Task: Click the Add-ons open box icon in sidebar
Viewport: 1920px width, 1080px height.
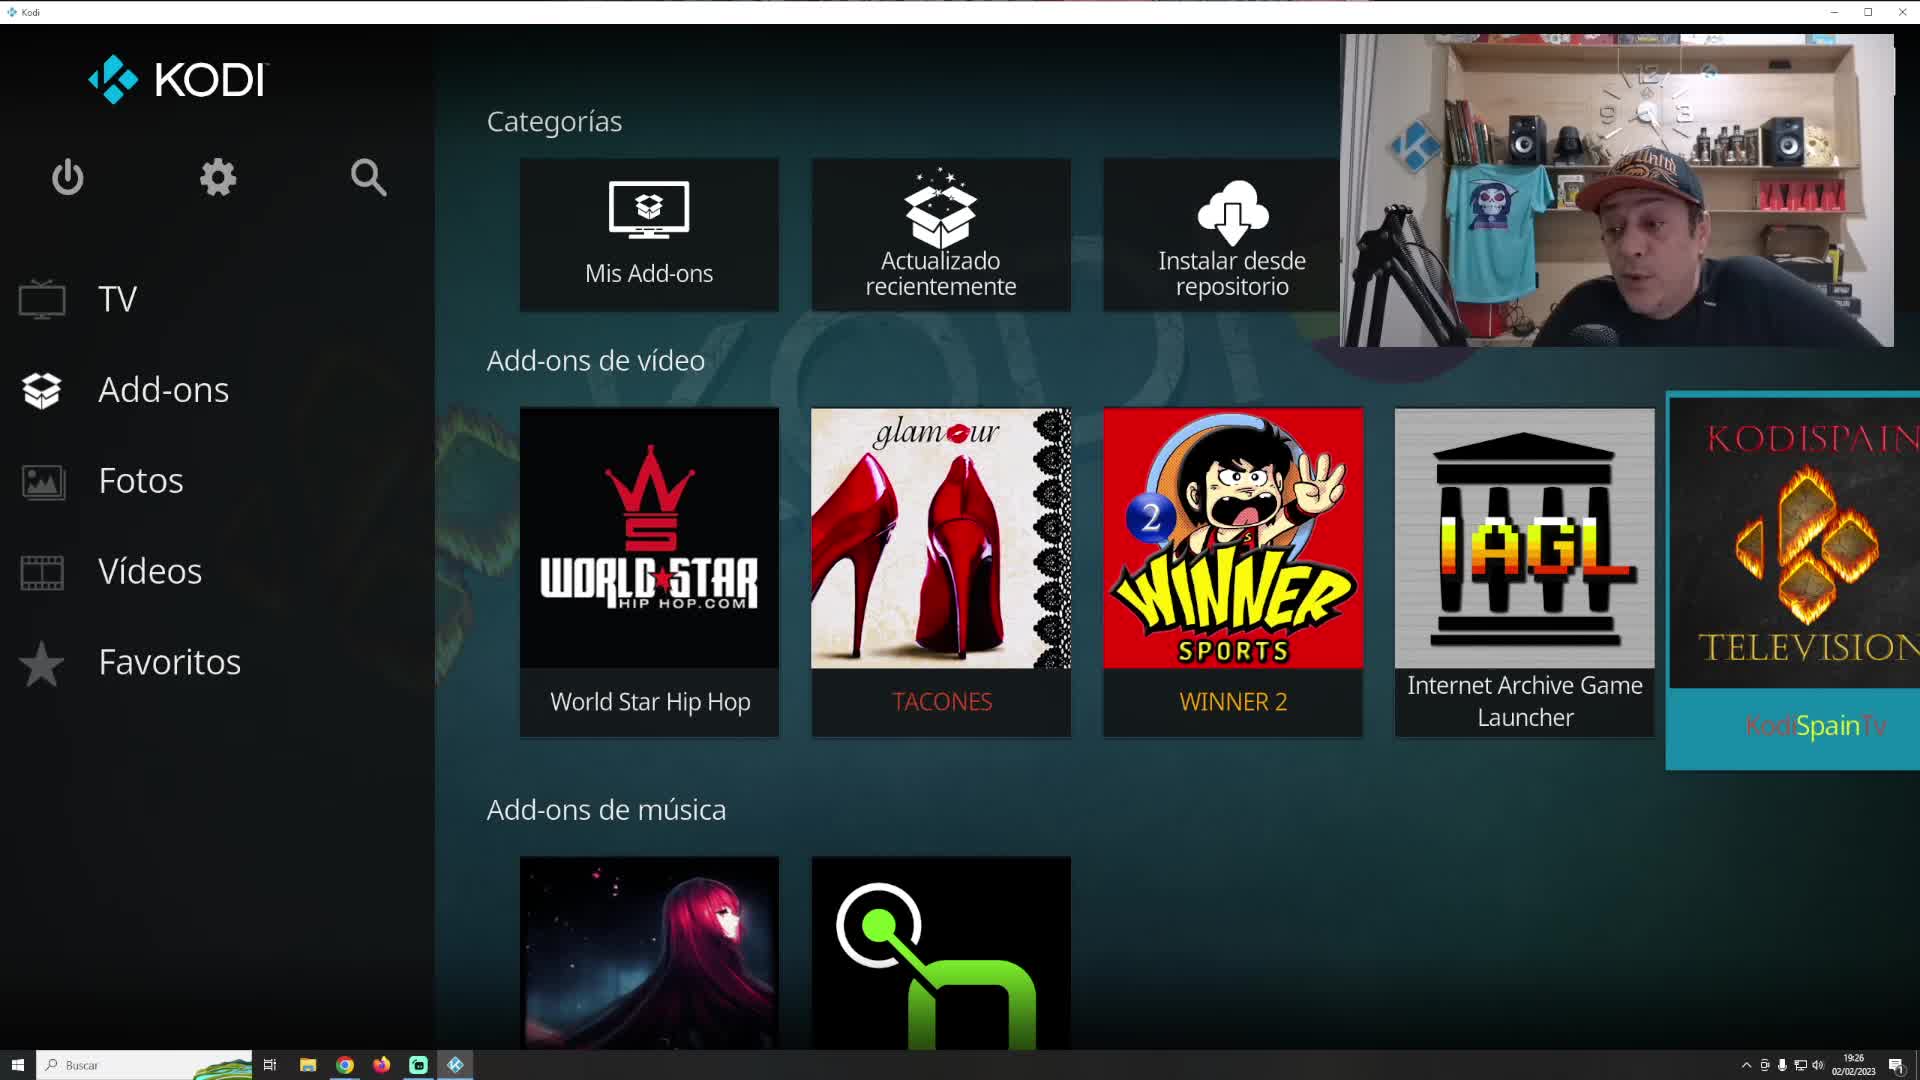Action: tap(42, 390)
